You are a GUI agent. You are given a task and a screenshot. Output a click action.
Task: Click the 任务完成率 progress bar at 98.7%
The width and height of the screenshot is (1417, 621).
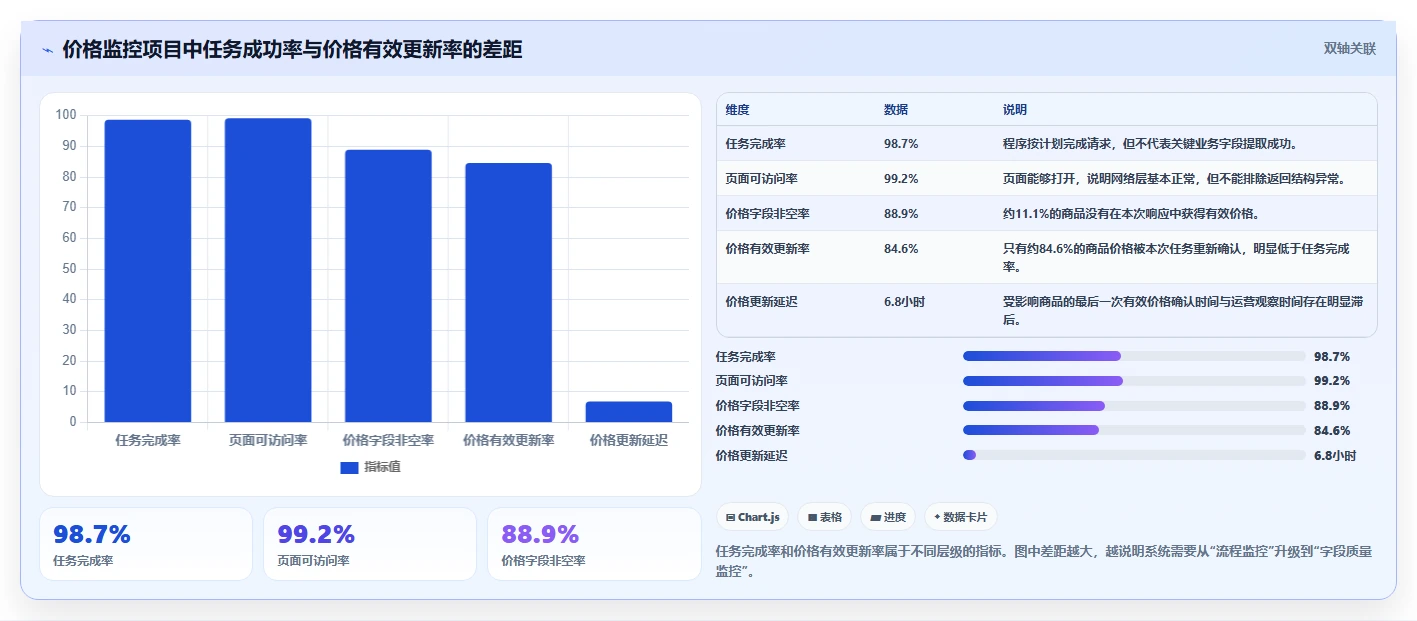1134,356
